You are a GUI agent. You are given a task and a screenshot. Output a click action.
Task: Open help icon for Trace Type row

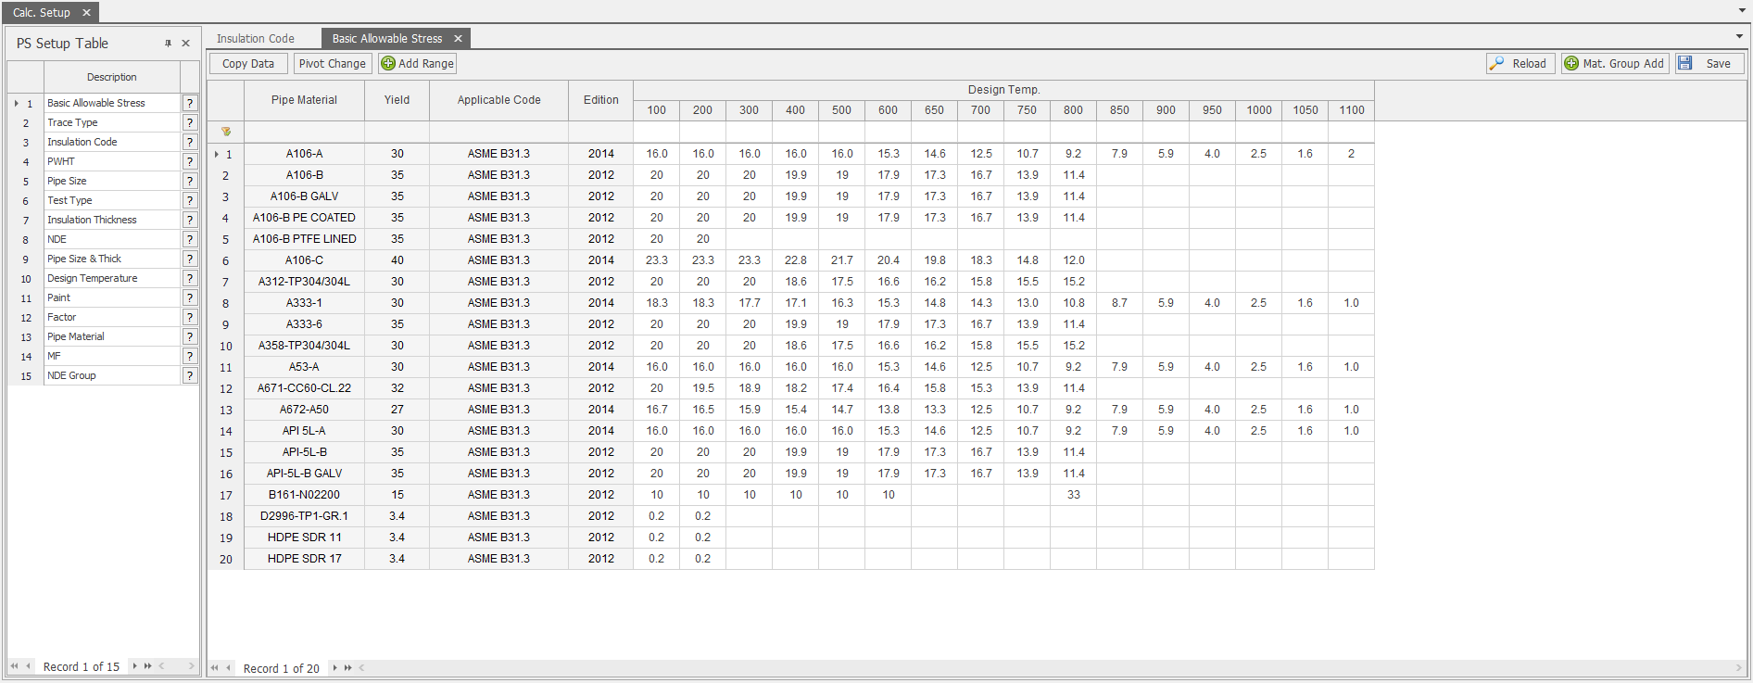pos(189,123)
